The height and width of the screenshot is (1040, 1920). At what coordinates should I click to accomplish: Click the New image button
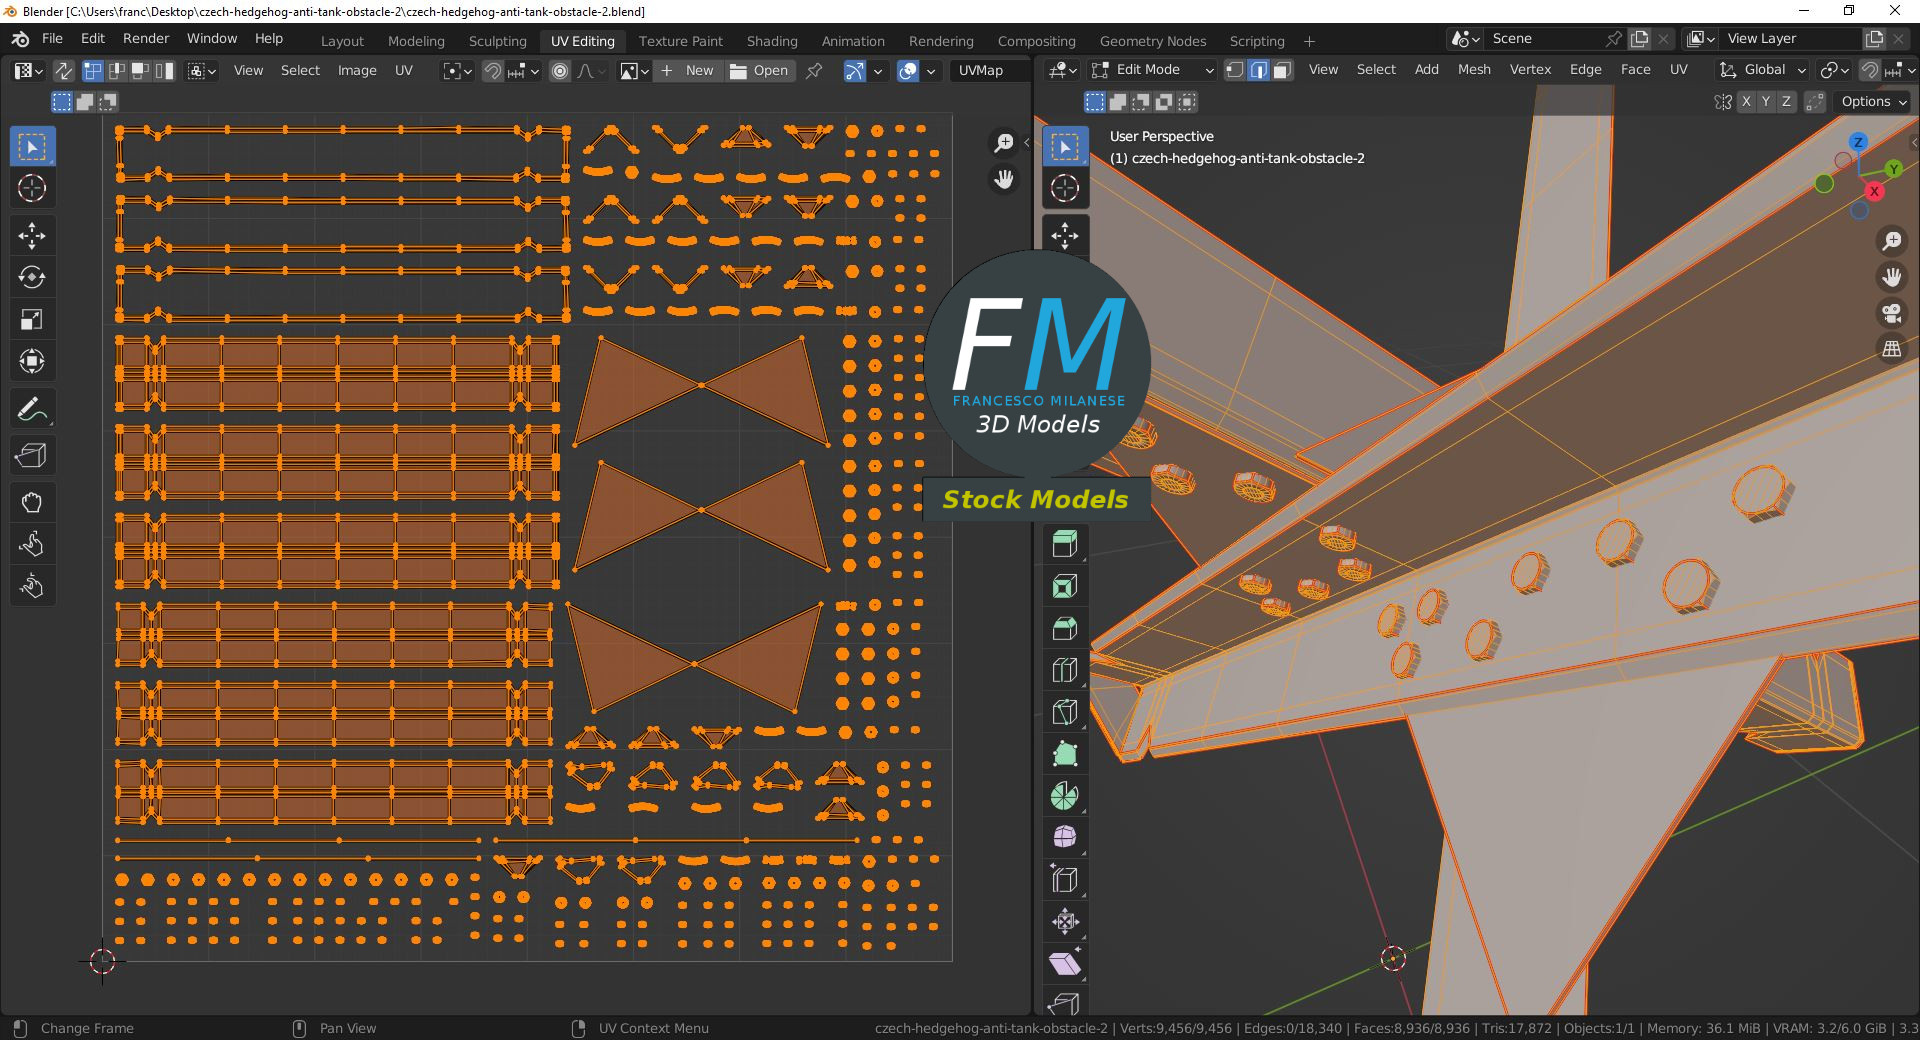[688, 70]
